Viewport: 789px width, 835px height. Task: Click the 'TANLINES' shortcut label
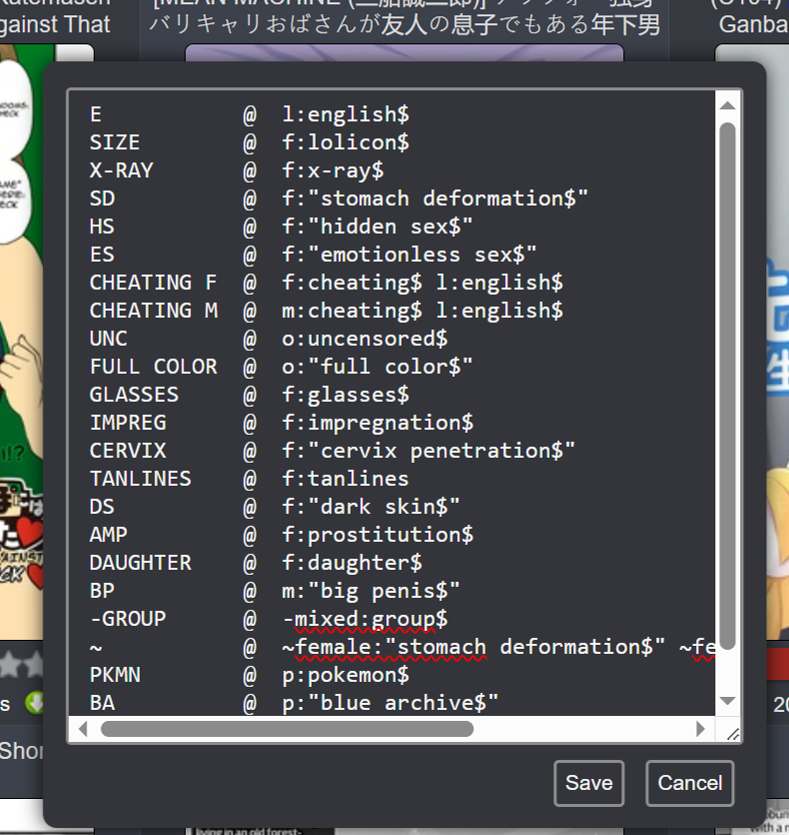(x=141, y=479)
